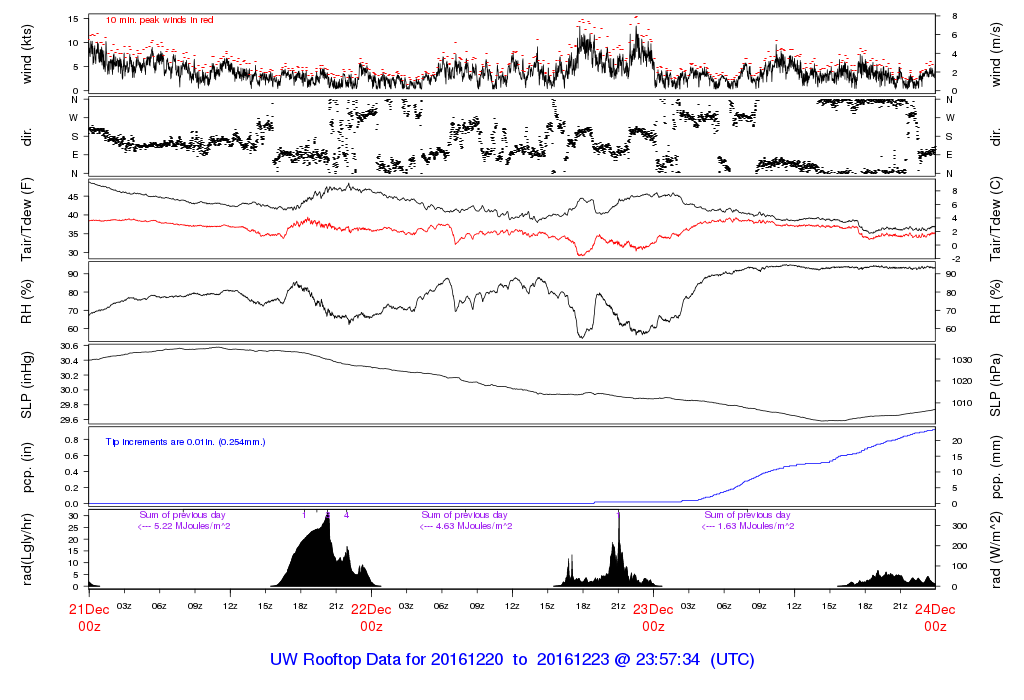Click the '30.6' tick on the SLP axis
This screenshot has width=1024, height=700.
[x=69, y=346]
